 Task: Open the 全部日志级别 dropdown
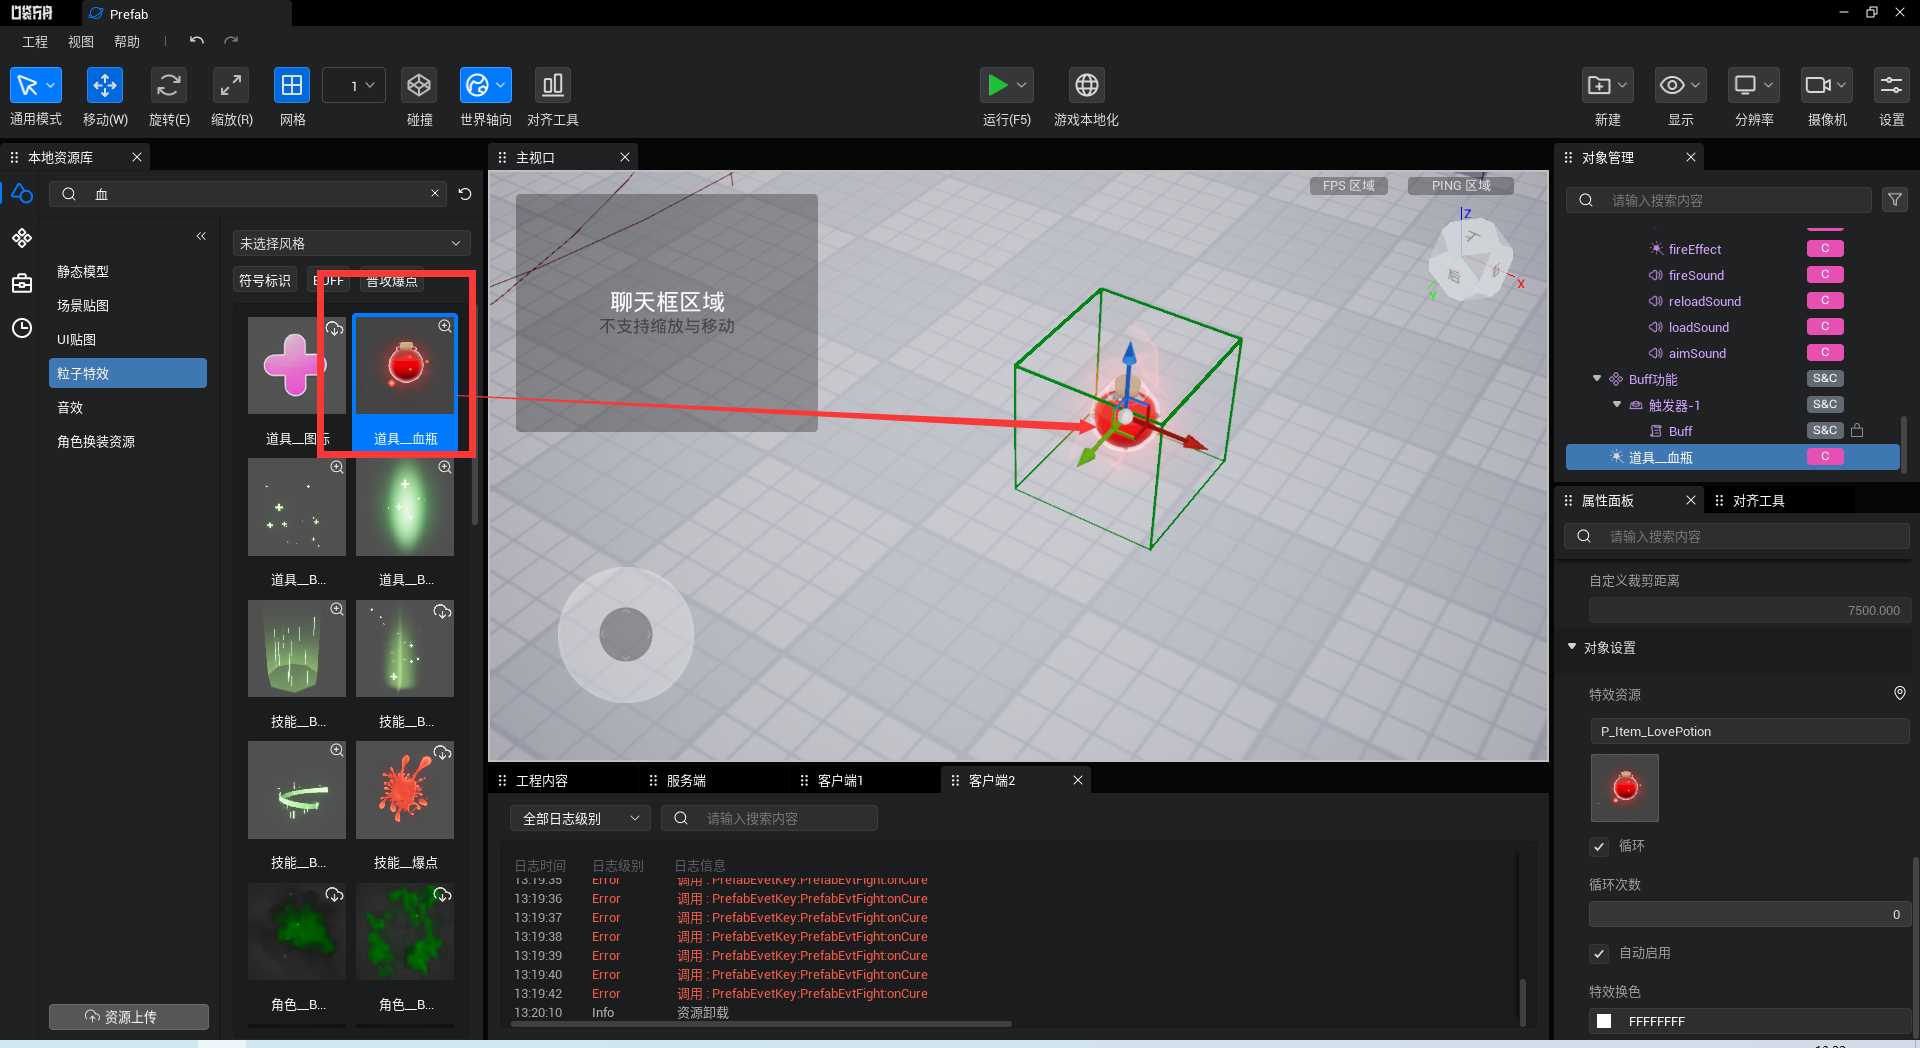(x=580, y=818)
